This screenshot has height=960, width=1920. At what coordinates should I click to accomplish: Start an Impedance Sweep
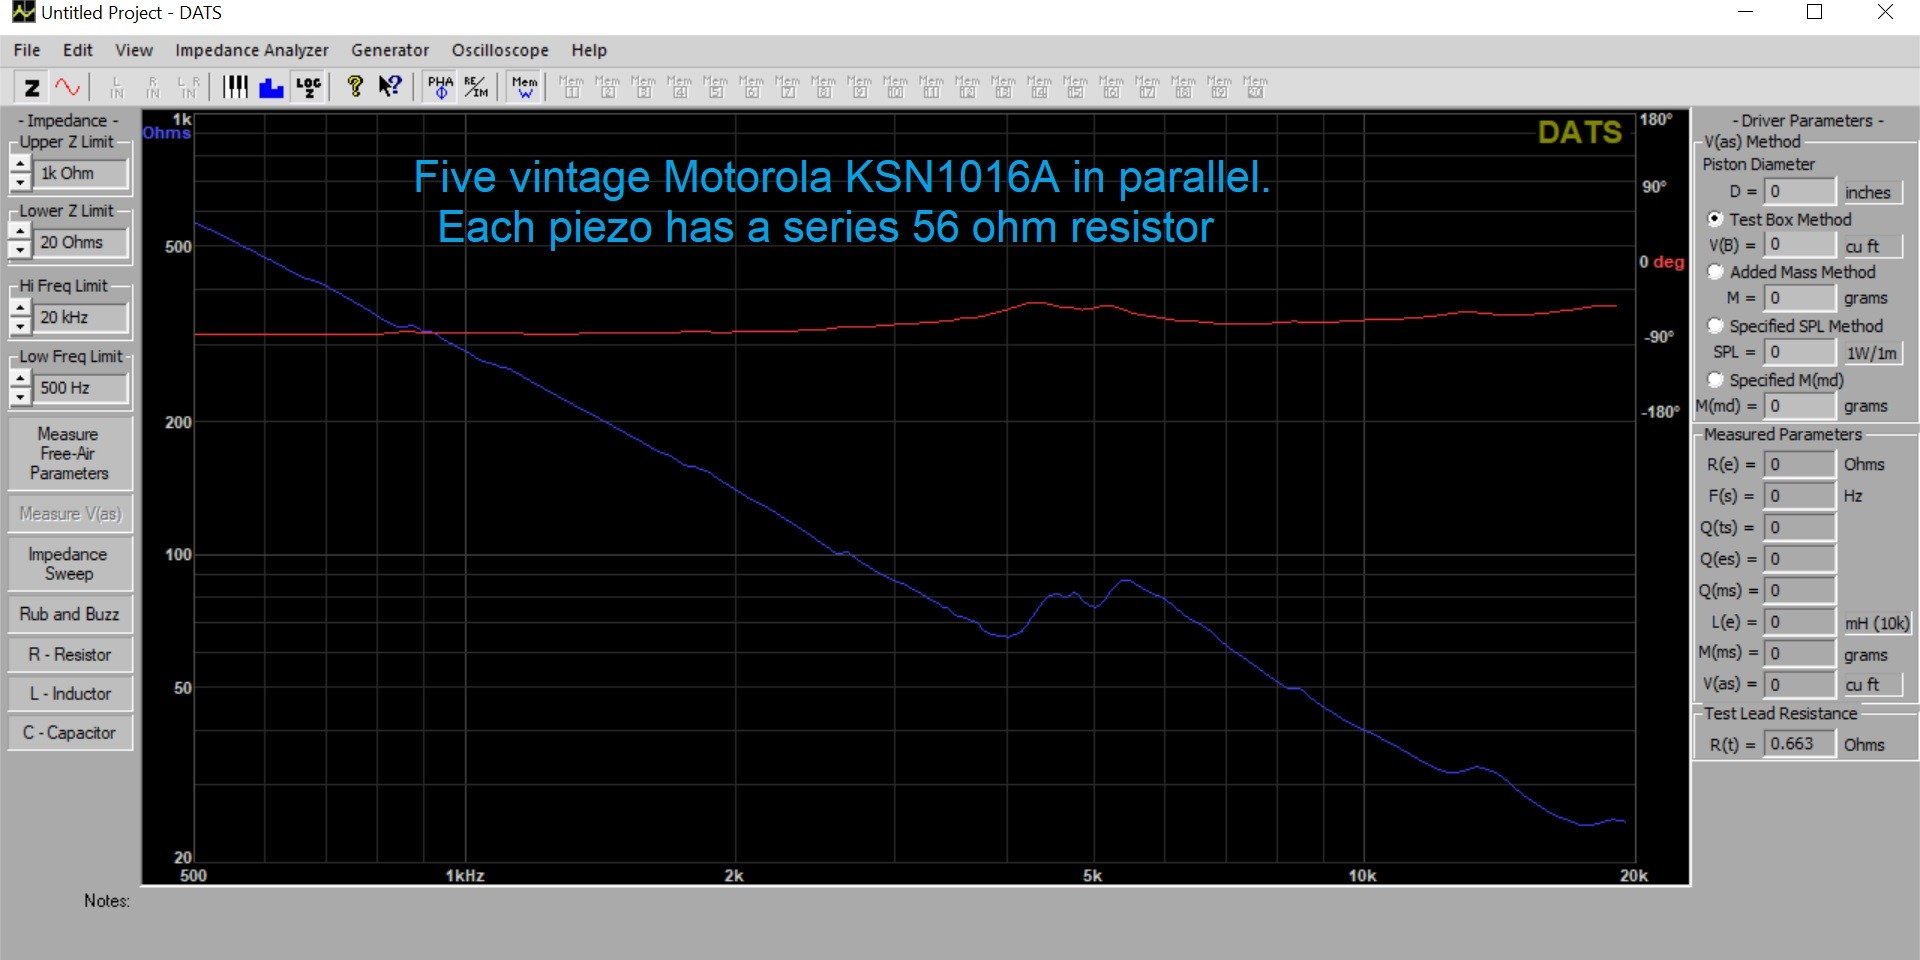[x=69, y=564]
